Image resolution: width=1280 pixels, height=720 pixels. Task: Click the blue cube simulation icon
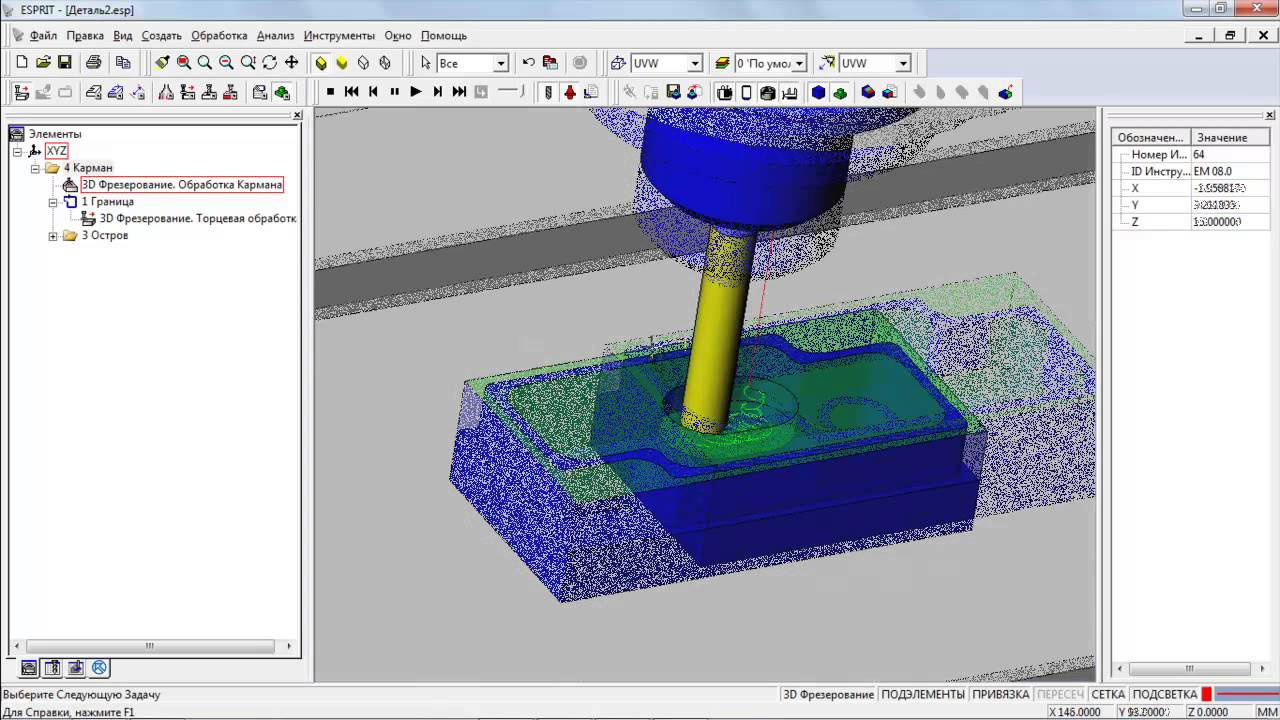click(x=817, y=91)
